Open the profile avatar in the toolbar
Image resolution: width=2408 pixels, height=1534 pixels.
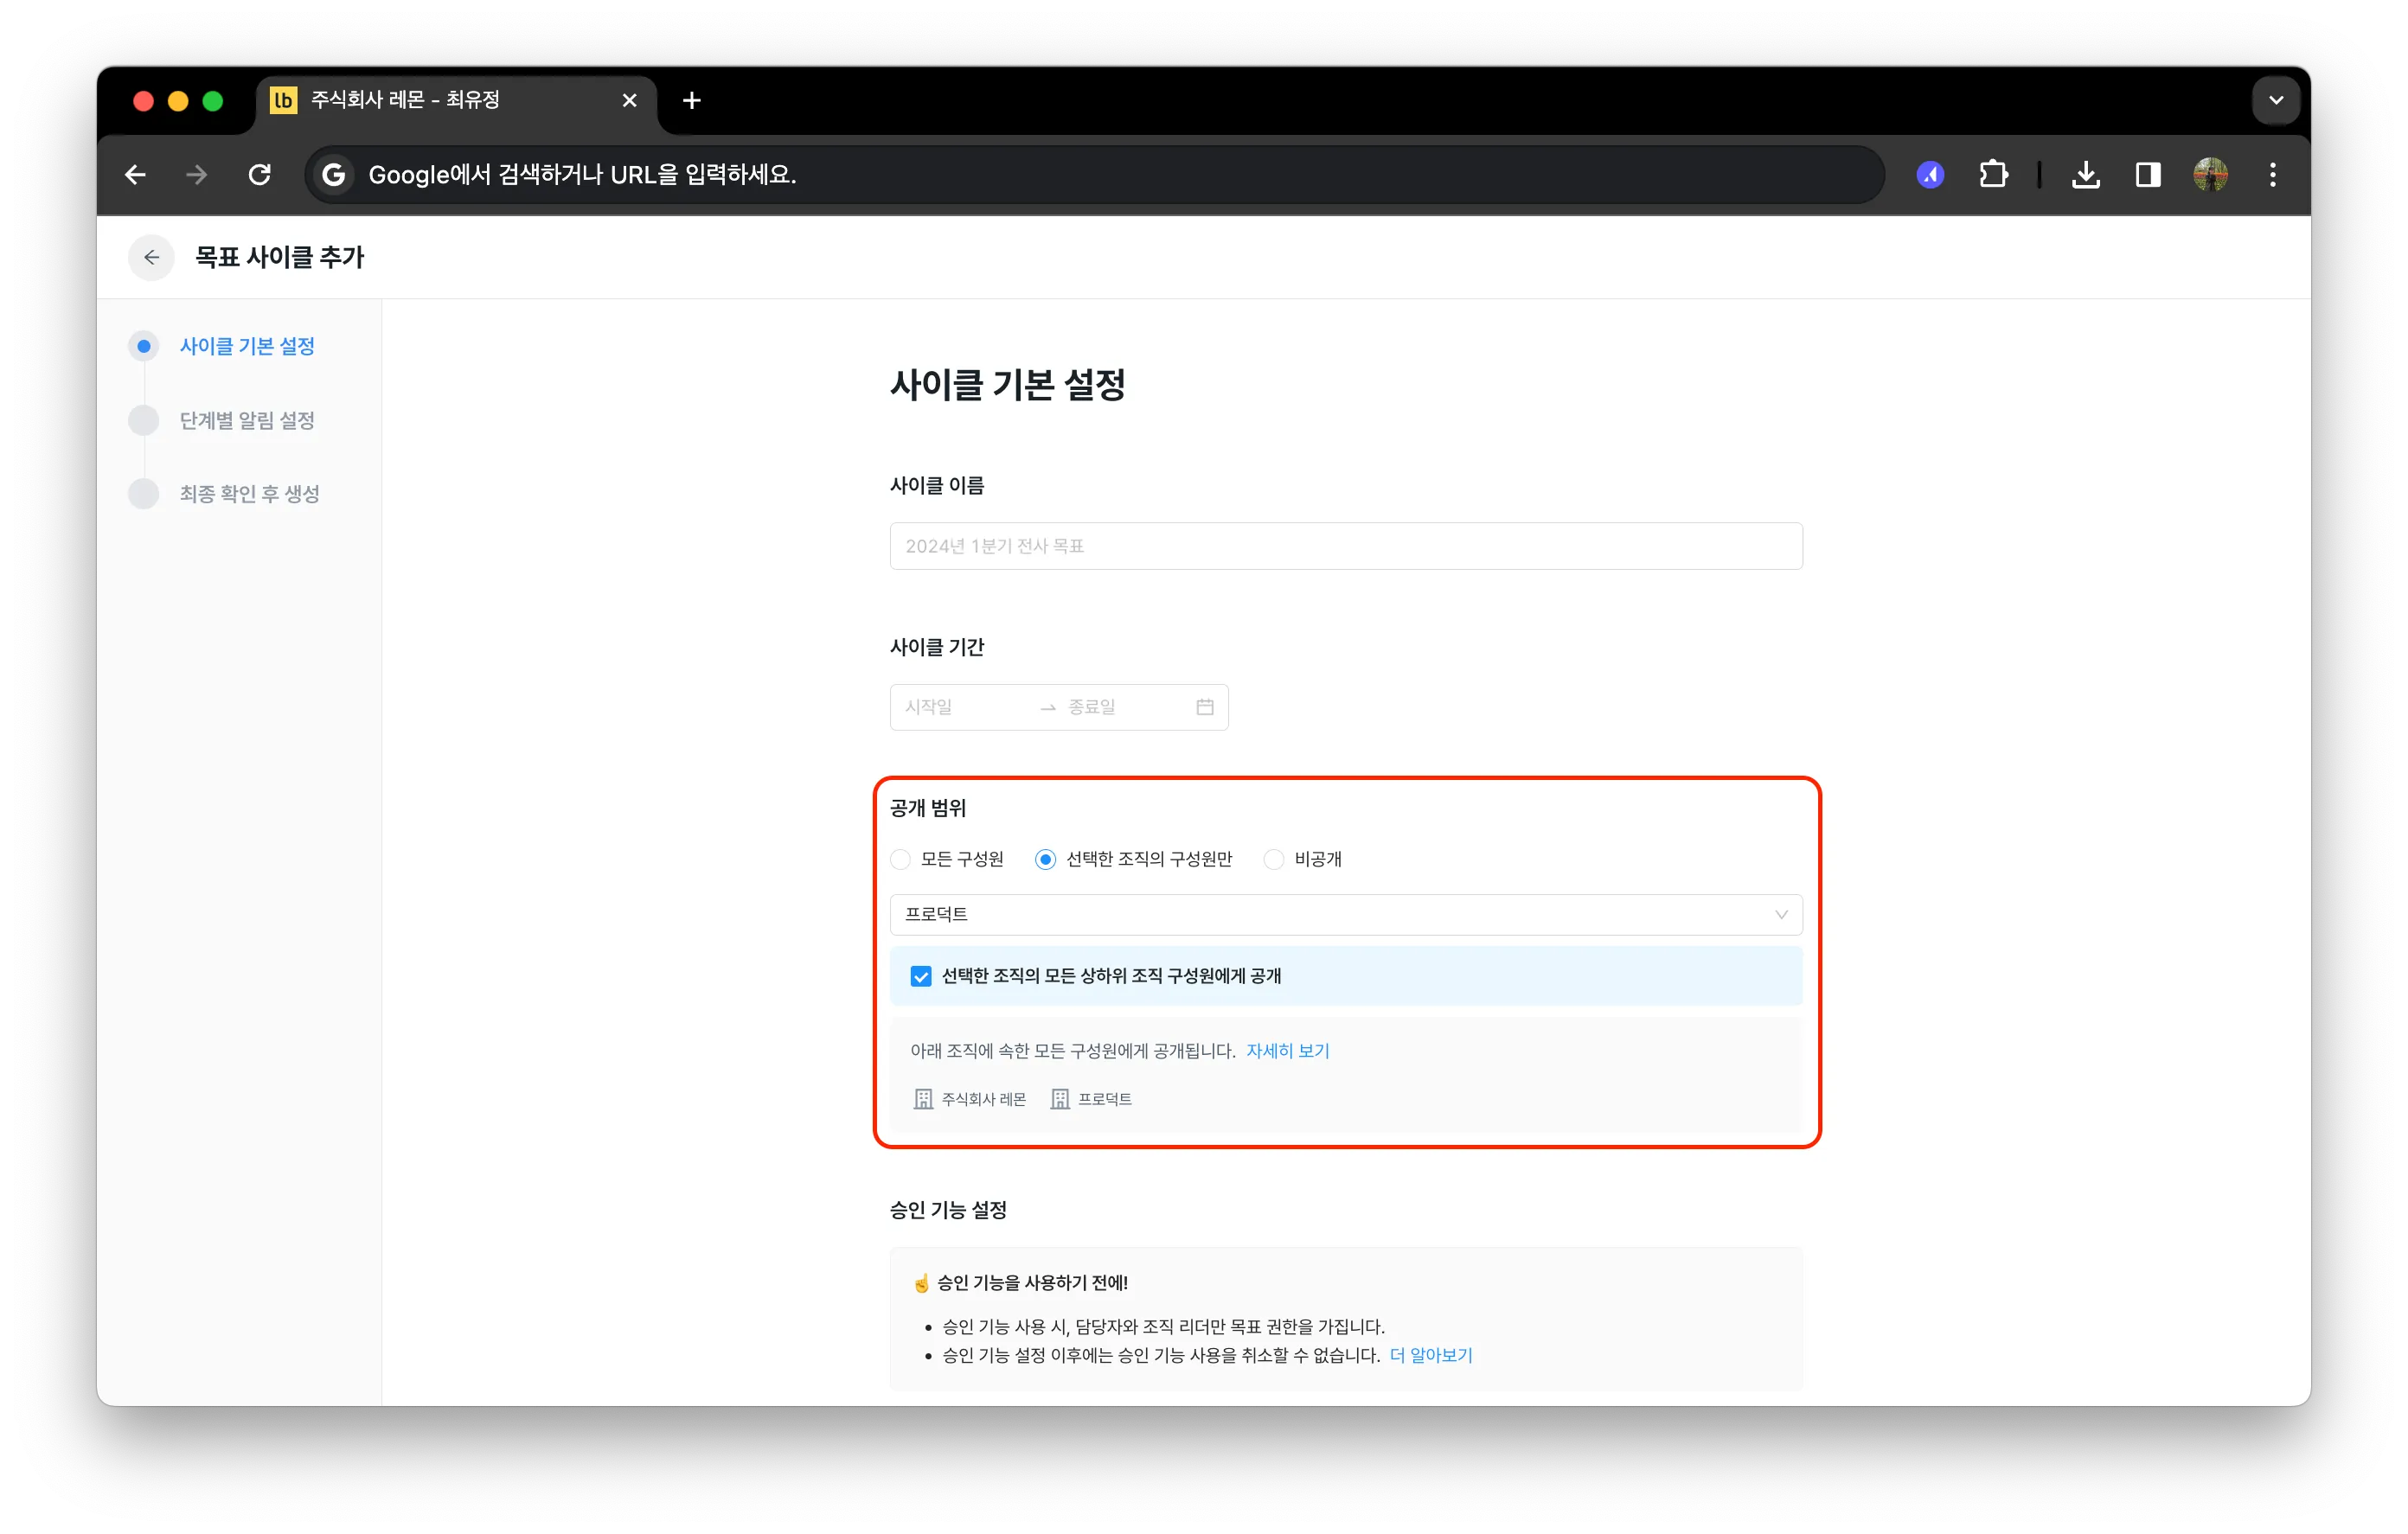[2210, 175]
